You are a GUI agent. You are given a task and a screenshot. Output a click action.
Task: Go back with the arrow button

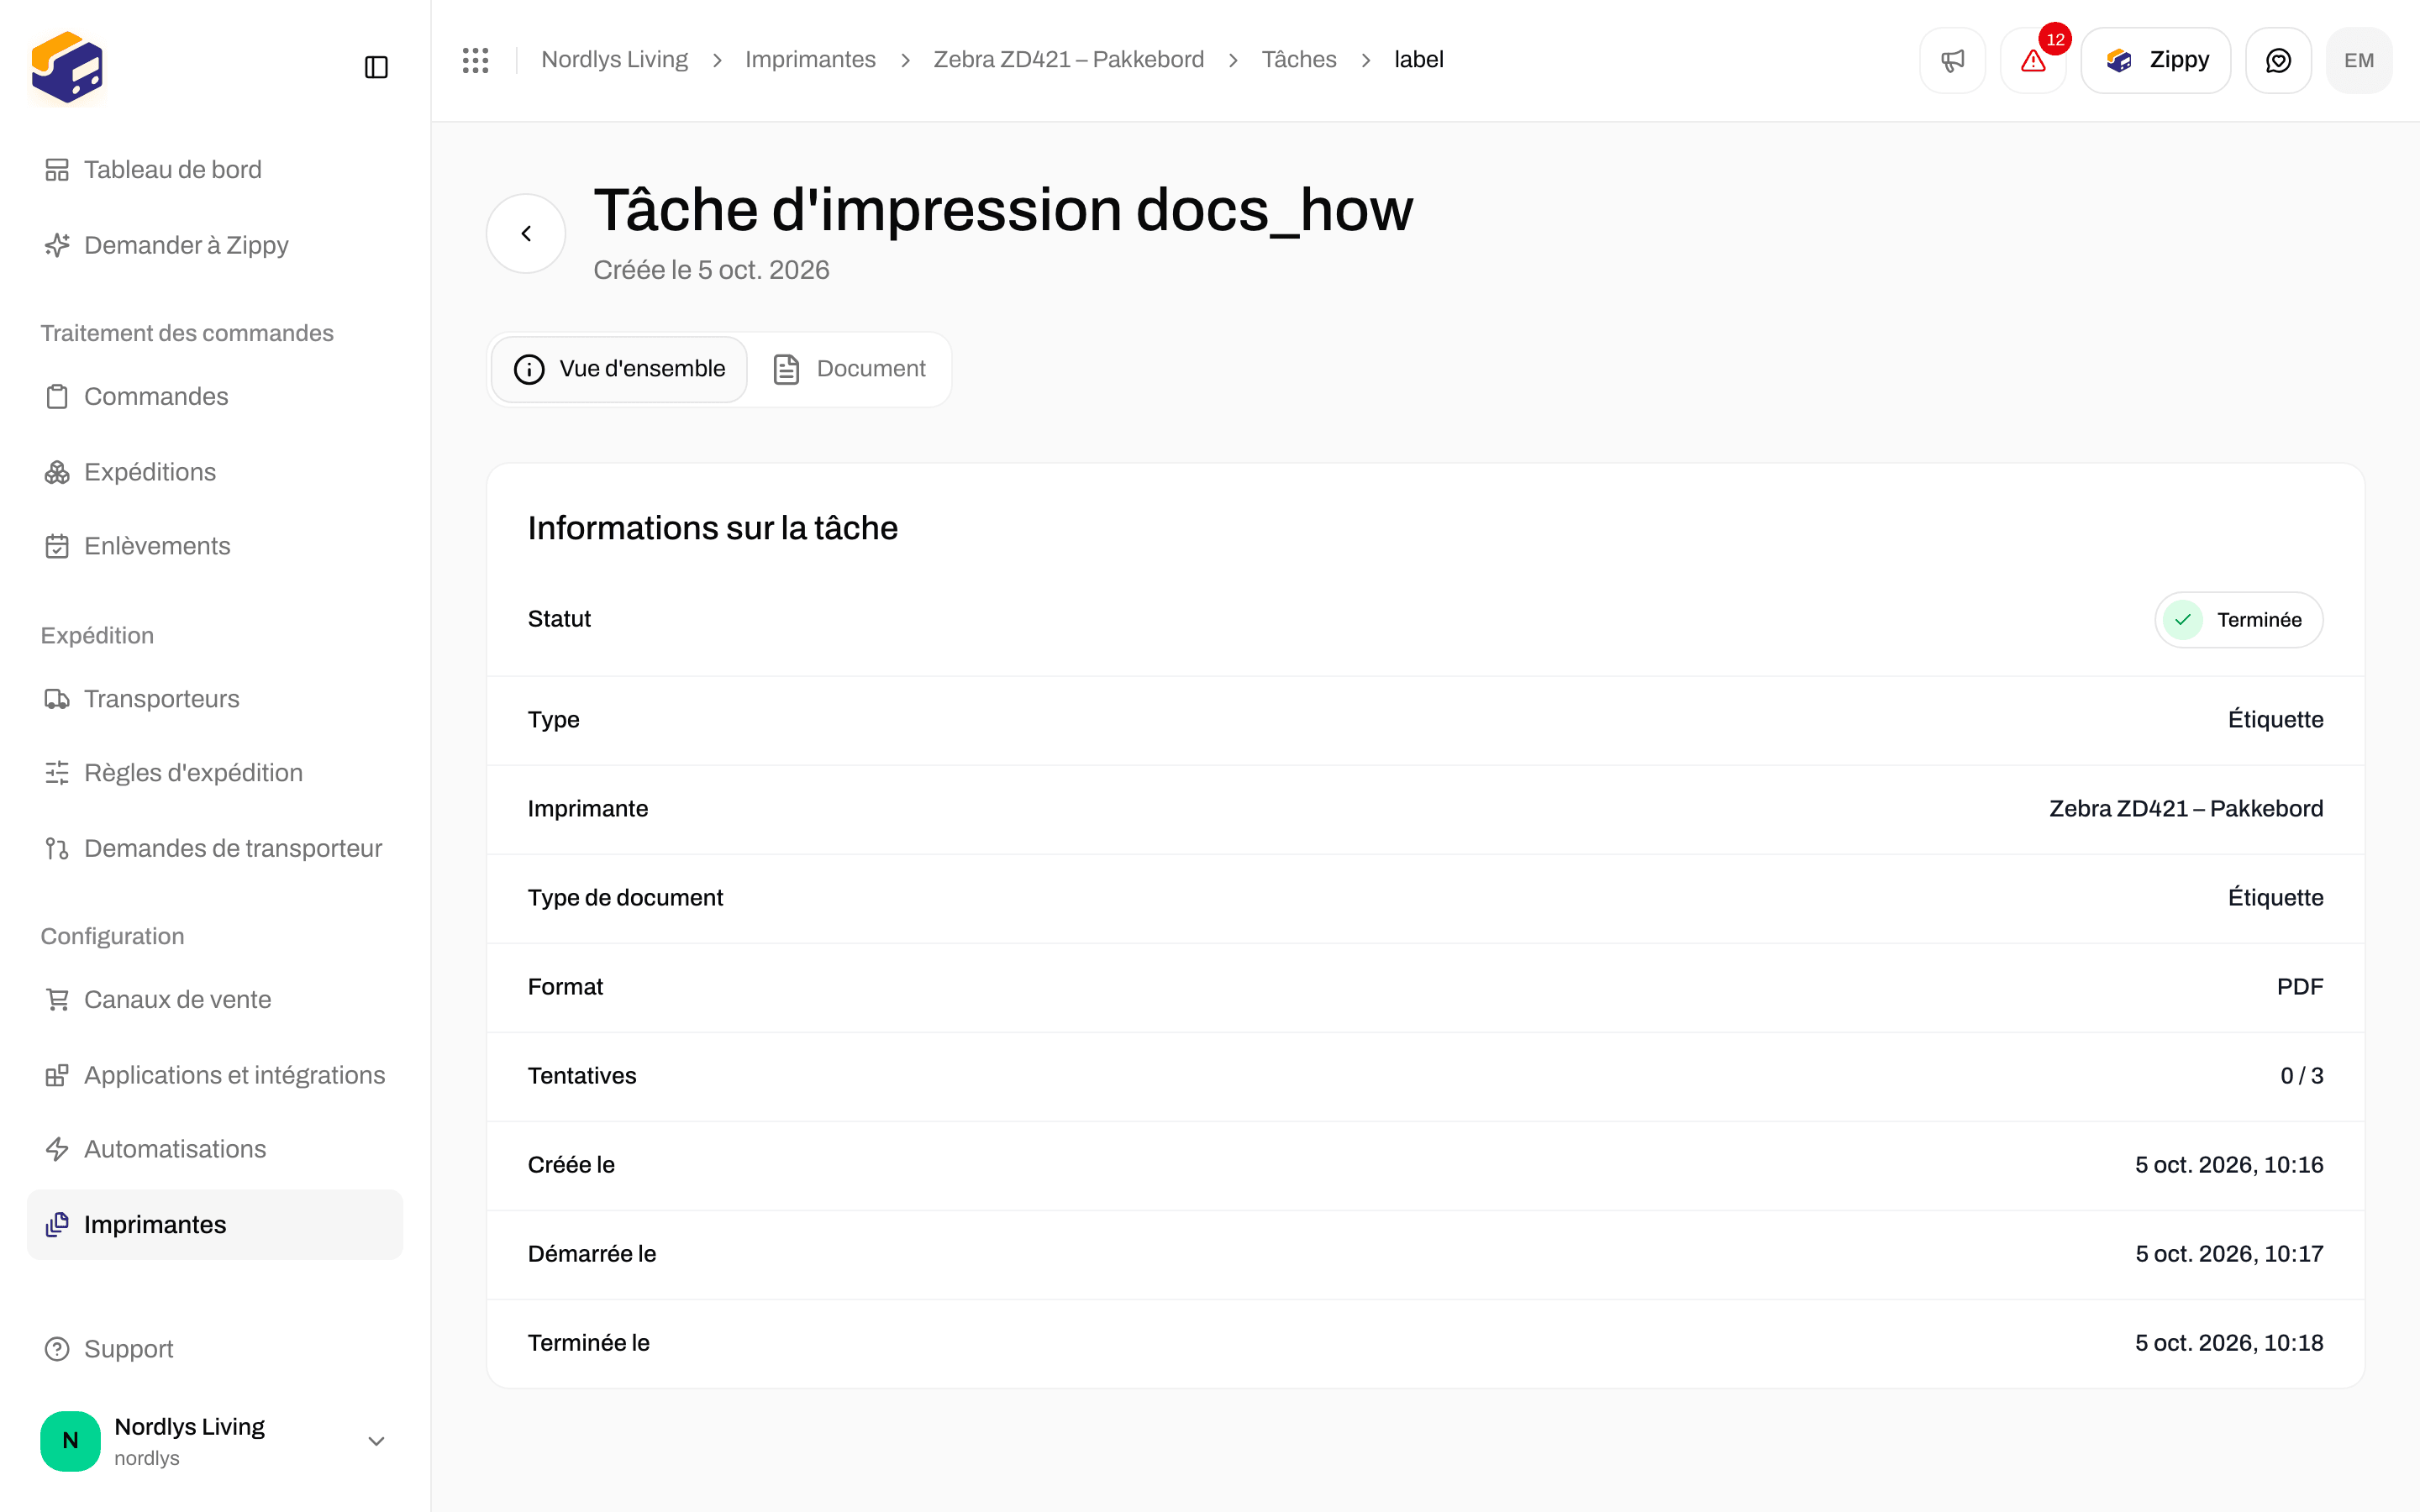click(x=526, y=233)
